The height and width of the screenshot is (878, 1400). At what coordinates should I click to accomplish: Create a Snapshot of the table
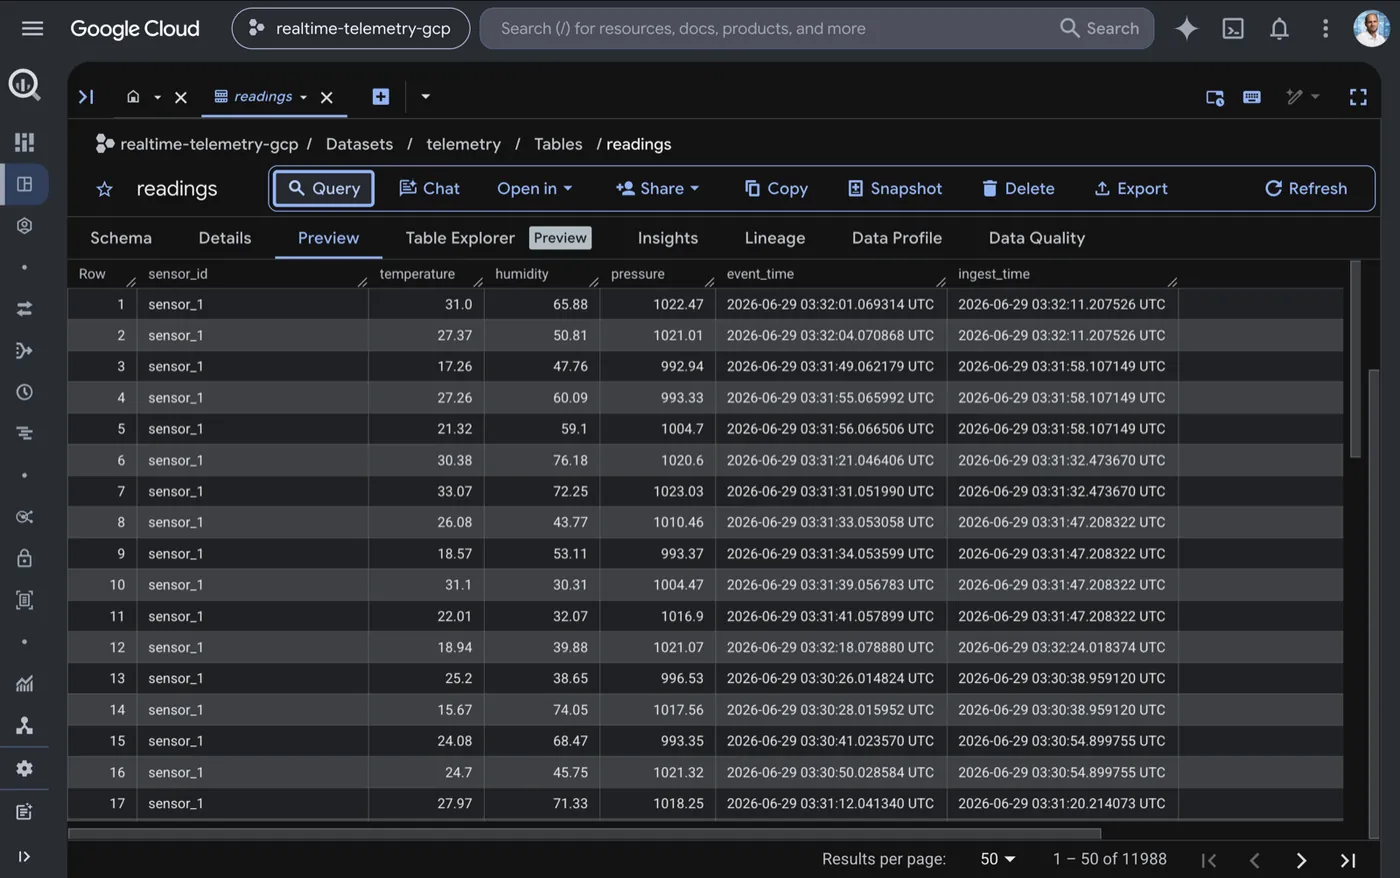(x=895, y=188)
